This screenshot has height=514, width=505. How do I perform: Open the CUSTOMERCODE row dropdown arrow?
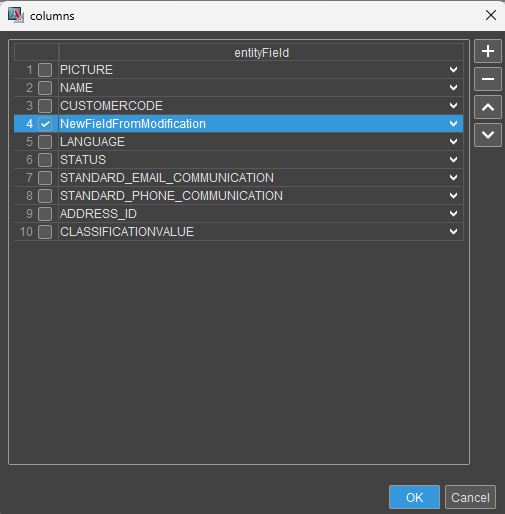tap(453, 106)
